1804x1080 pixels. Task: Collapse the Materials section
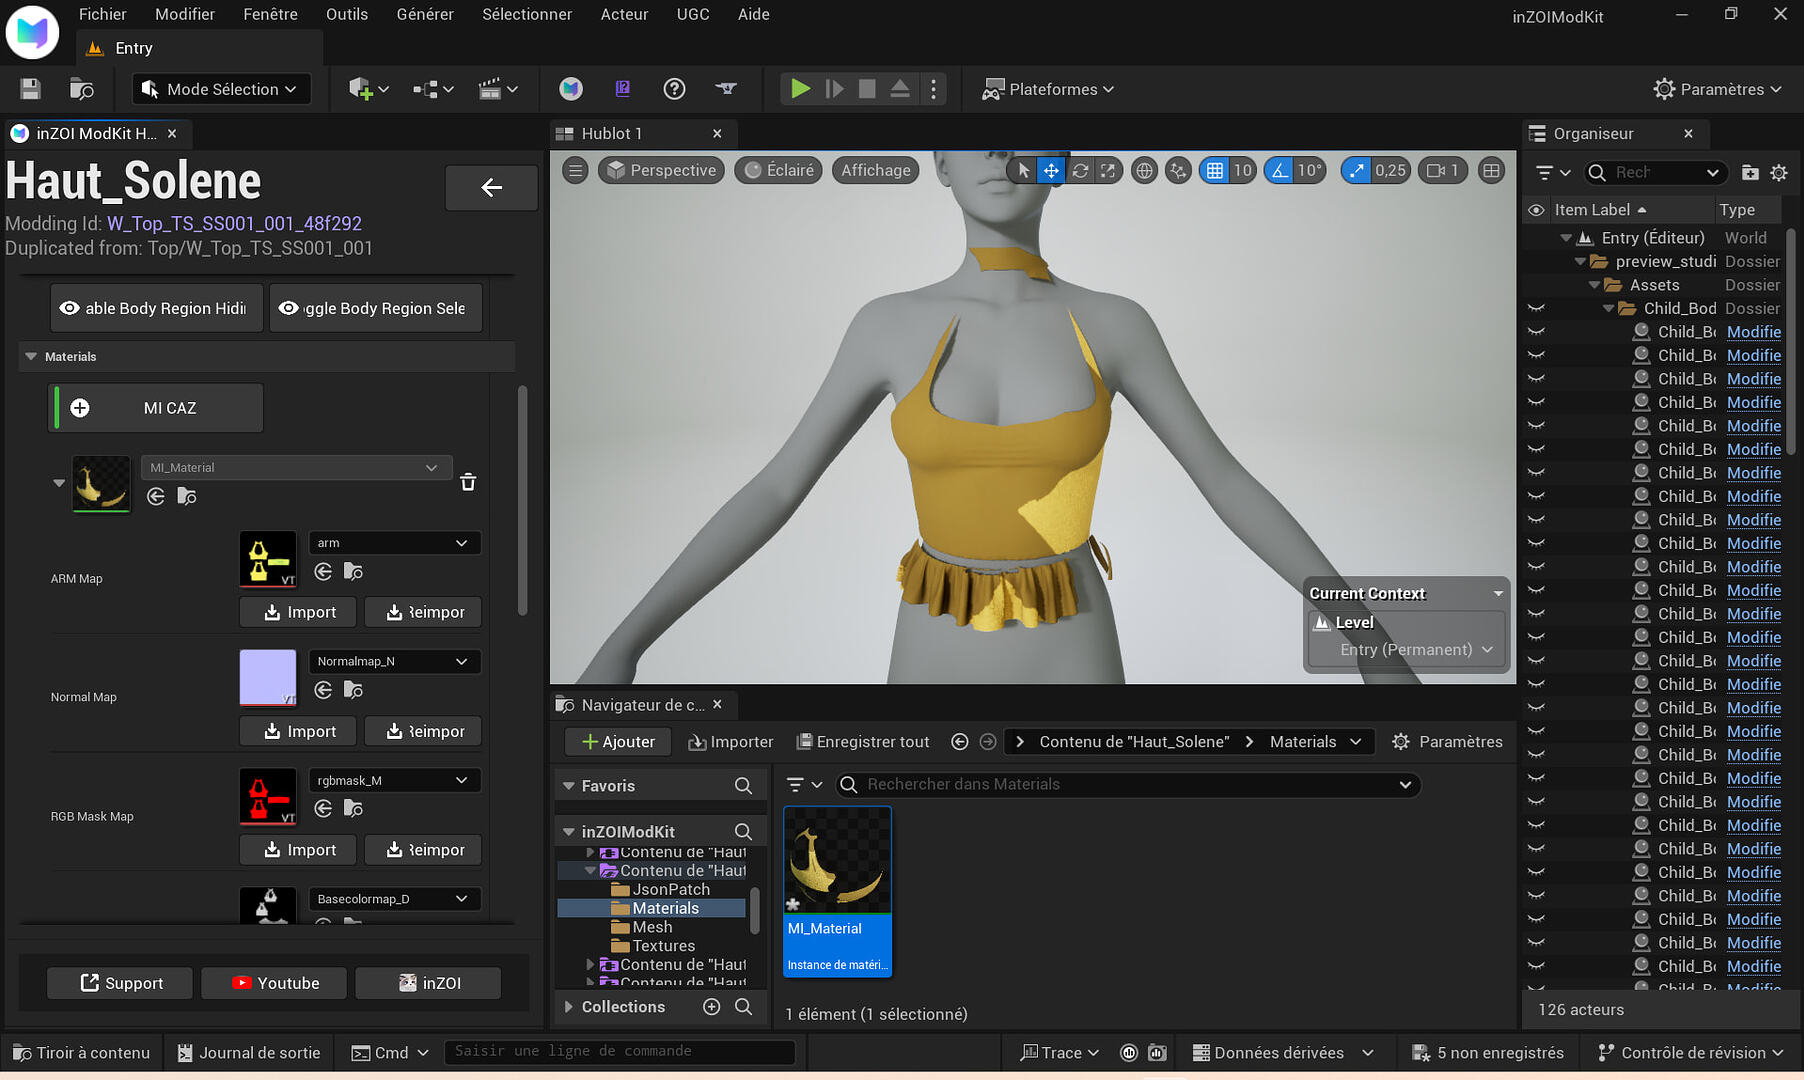(x=31, y=357)
